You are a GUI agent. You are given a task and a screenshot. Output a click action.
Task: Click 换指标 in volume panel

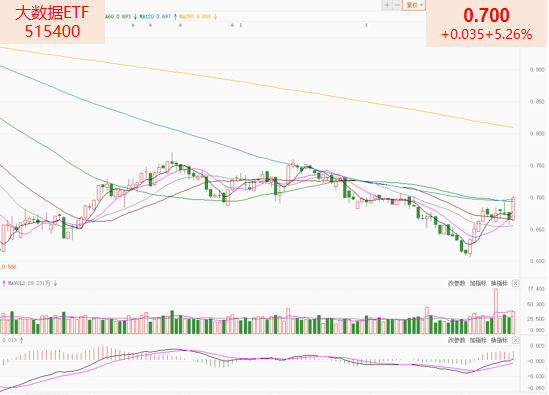(499, 283)
